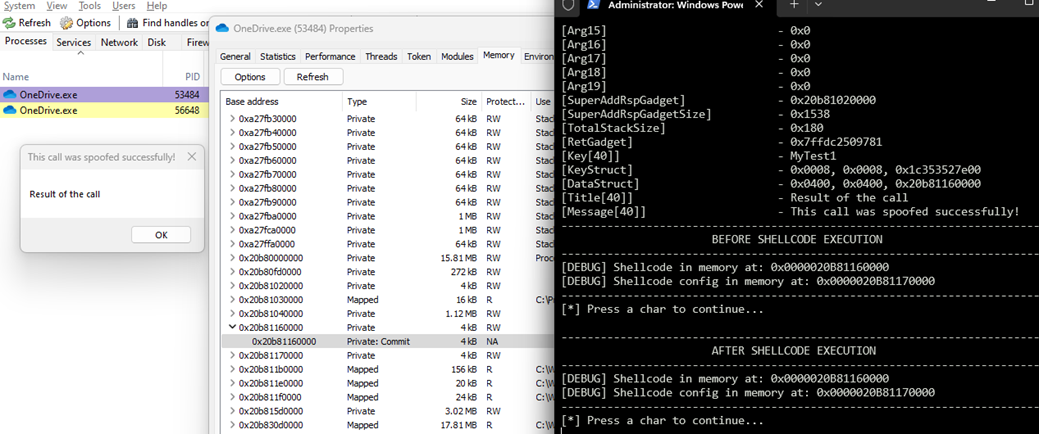Open General tab in Properties
This screenshot has height=434, width=1039.
tap(235, 56)
